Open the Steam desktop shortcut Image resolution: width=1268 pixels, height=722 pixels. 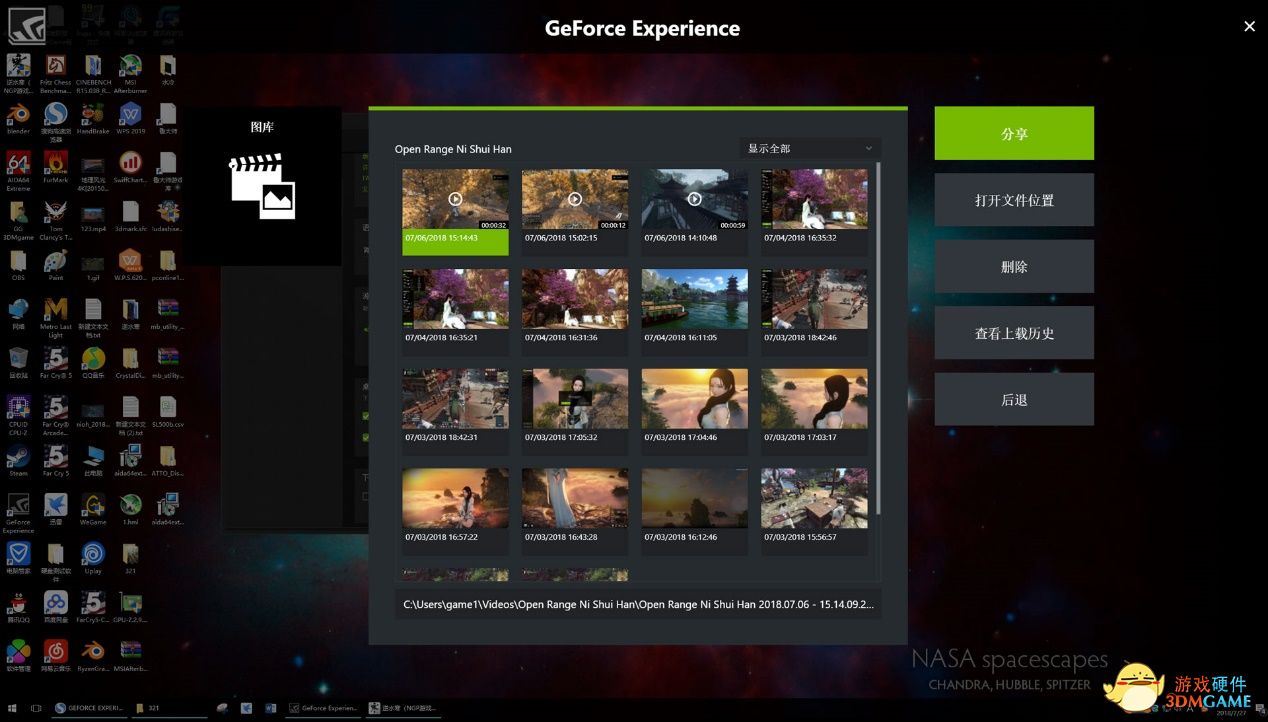[18, 461]
